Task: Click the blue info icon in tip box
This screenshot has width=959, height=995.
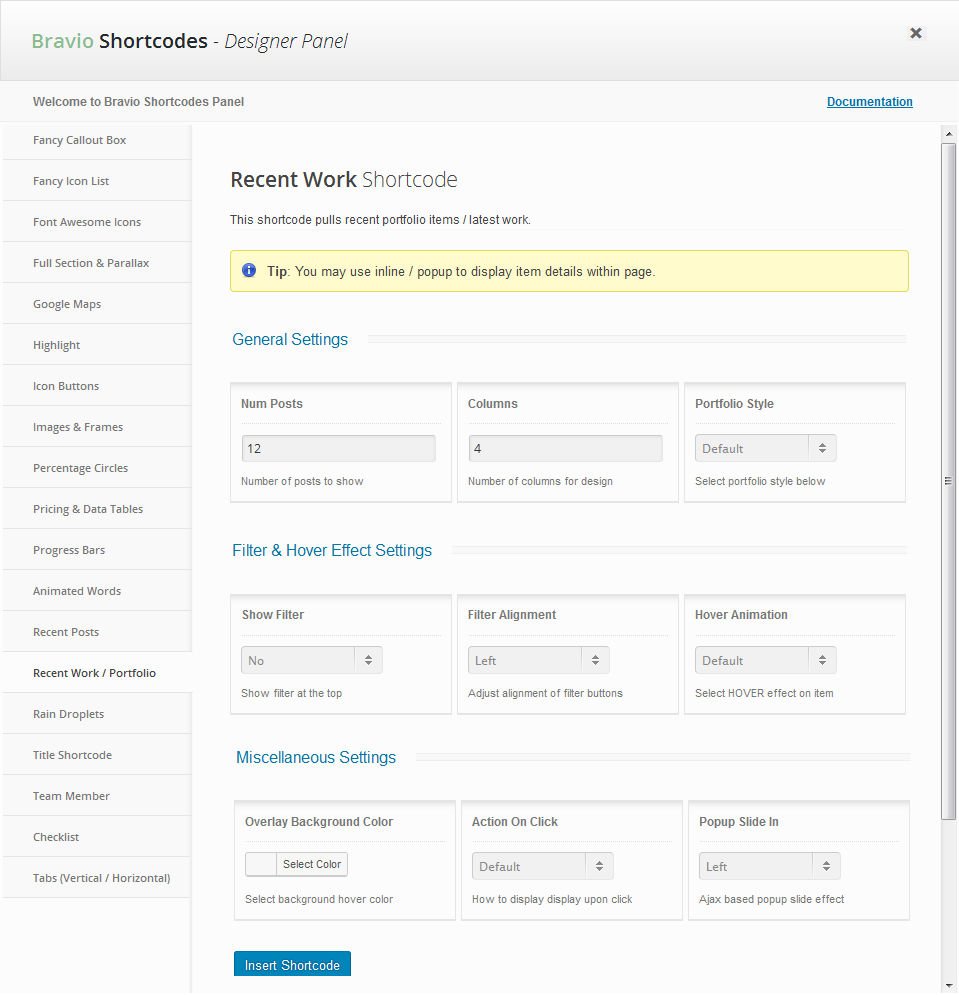Action: tap(249, 271)
